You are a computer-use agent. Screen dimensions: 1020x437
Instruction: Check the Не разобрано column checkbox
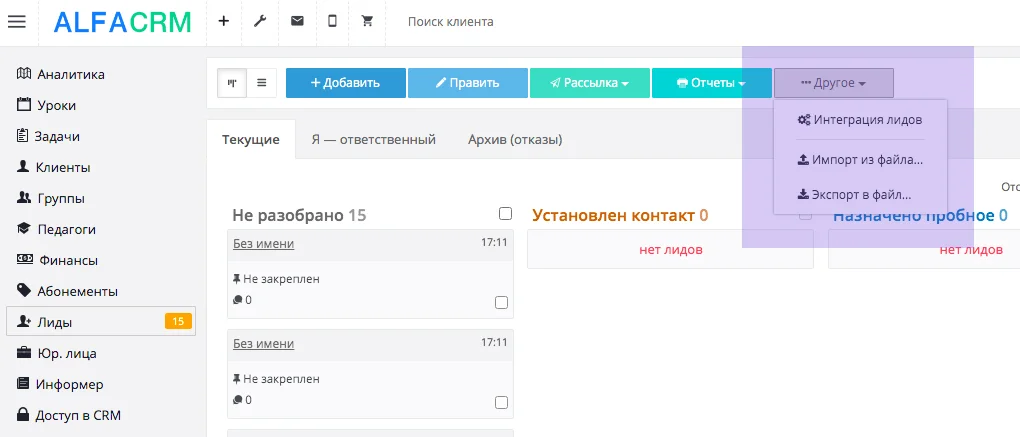[x=505, y=214]
